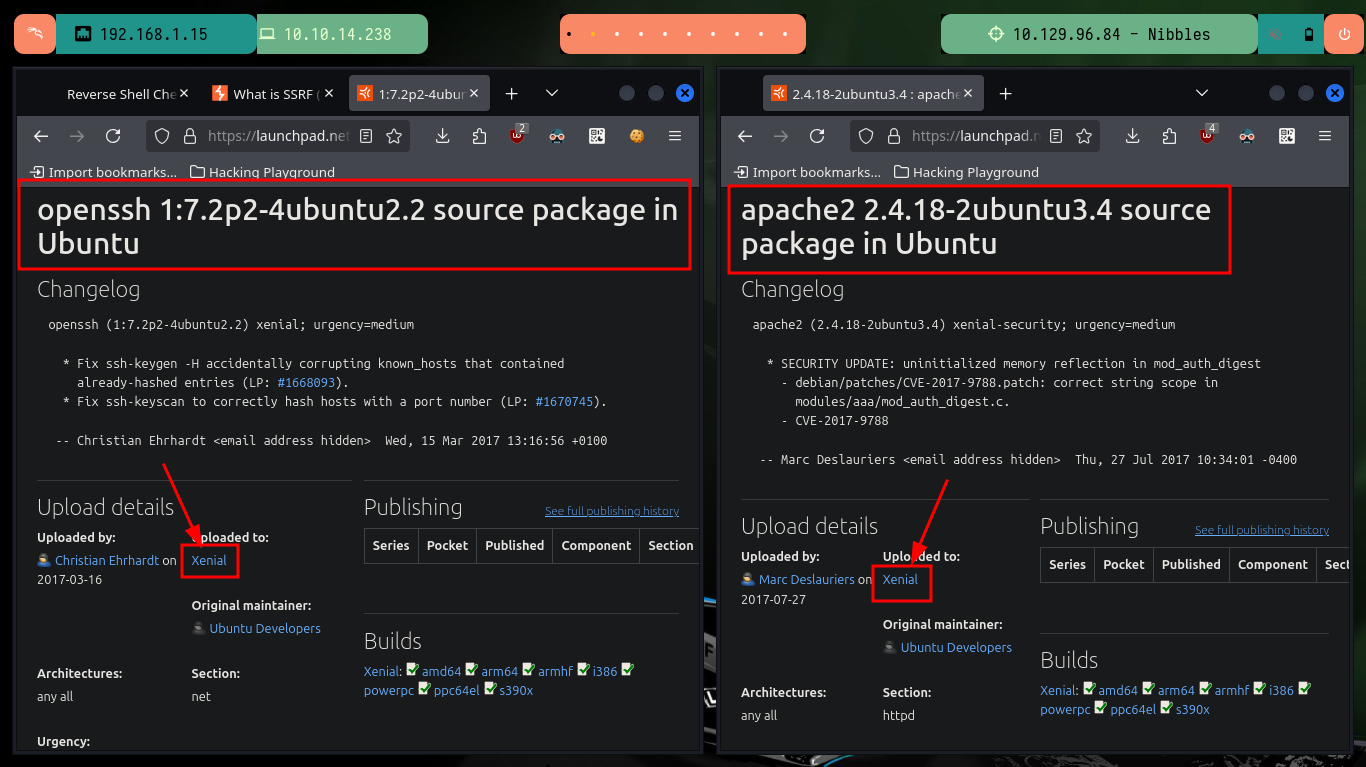Screen dimensions: 1366x767
Task: Open uBlock Origin in the openssh window
Action: 518,135
